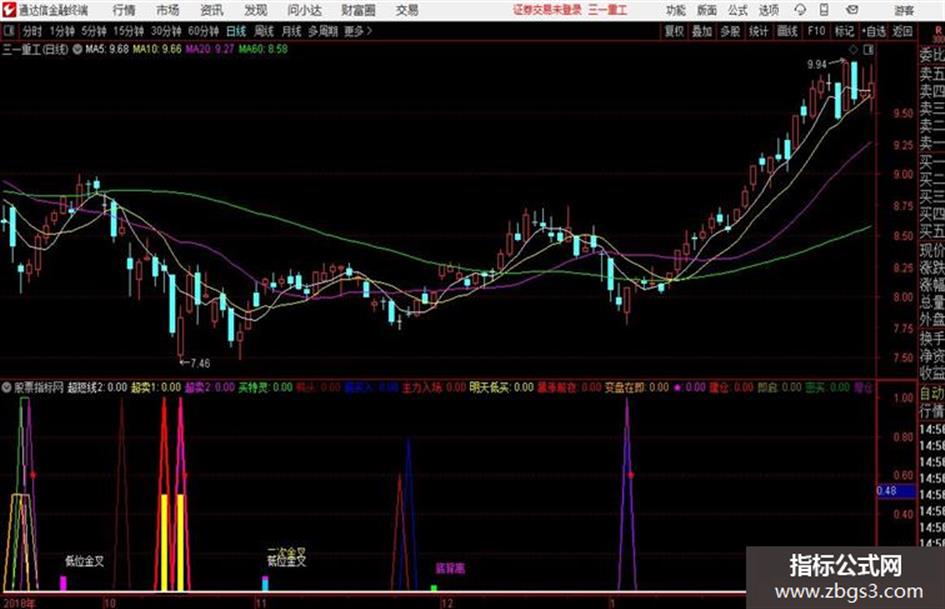Click the MA20: 9.27 indicator value
945x609 pixels.
coord(210,49)
